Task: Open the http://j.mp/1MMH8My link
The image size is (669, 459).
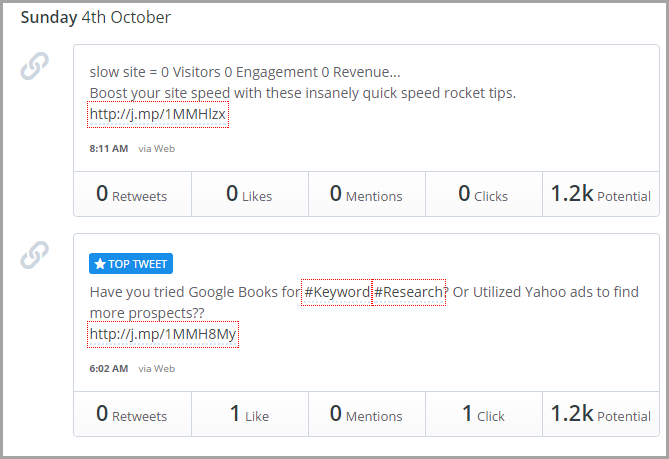Action: coord(163,334)
